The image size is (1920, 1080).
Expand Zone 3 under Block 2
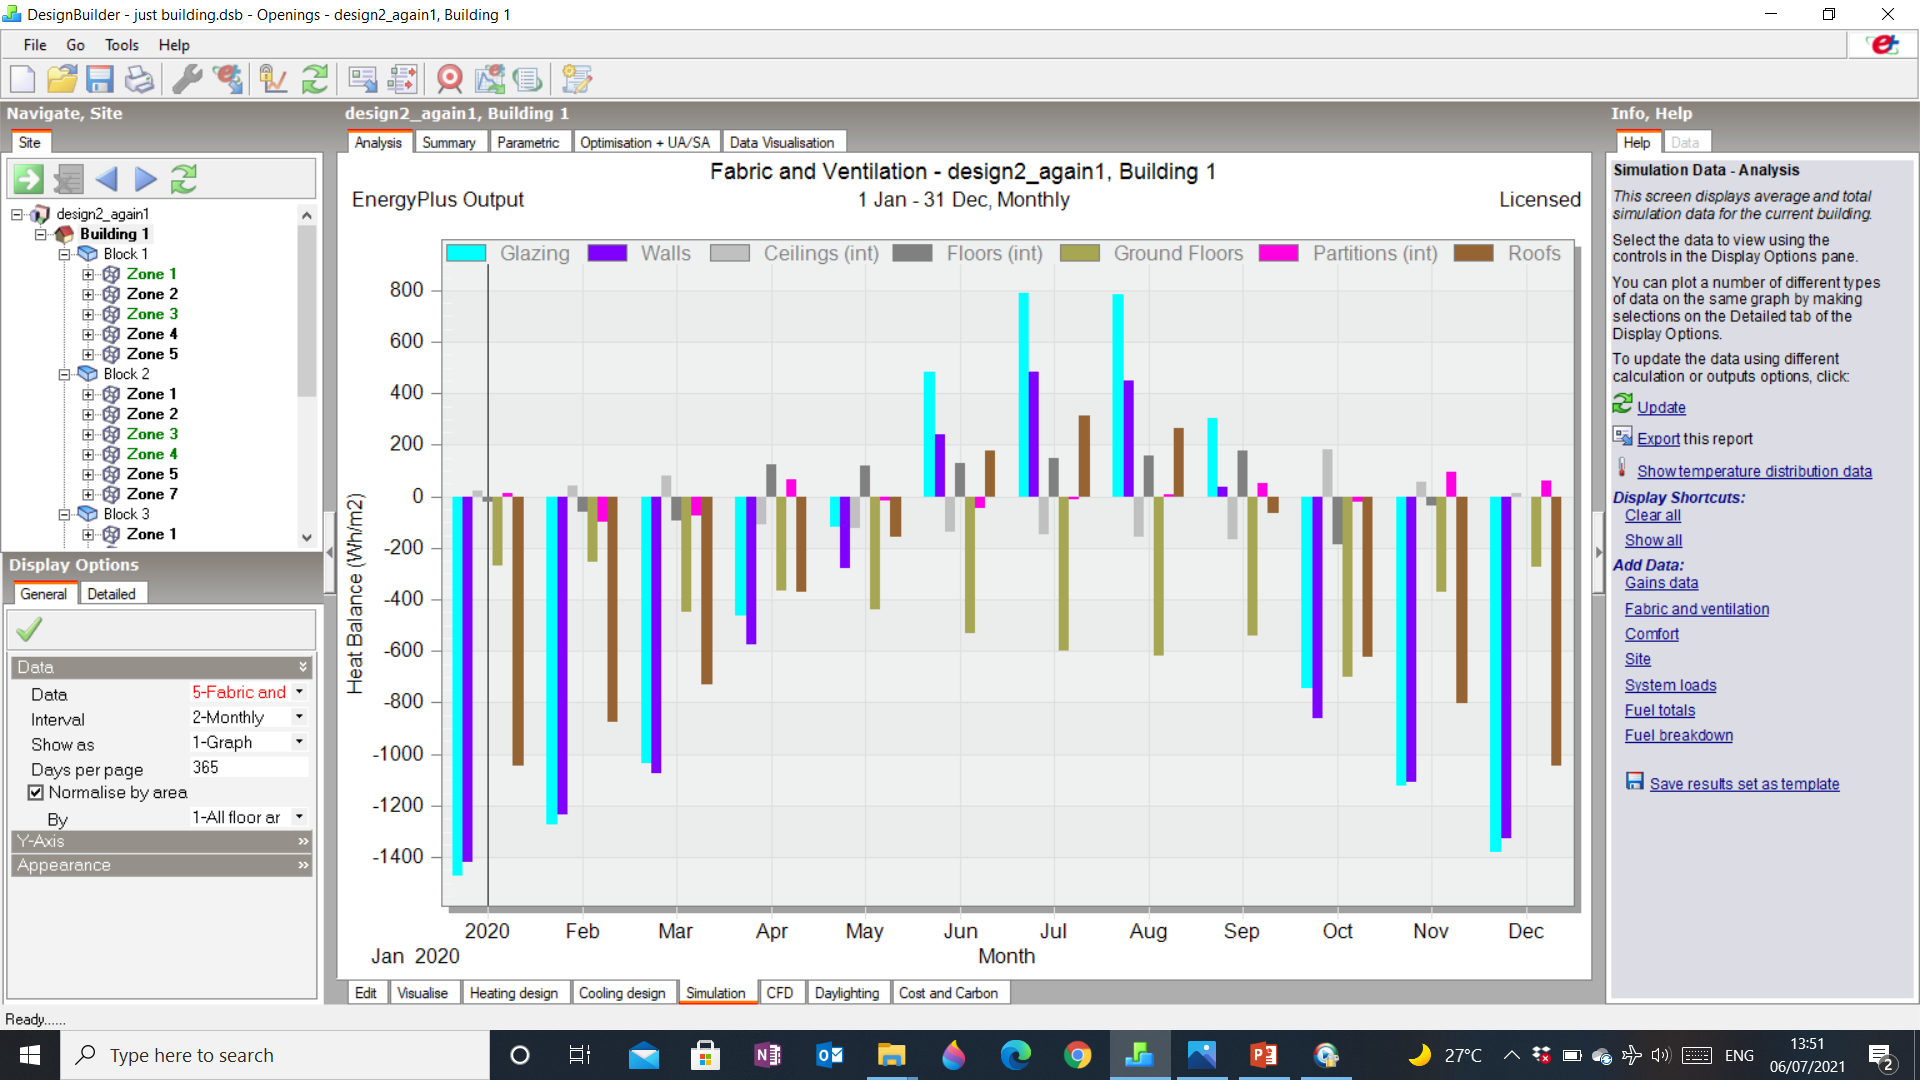(88, 434)
